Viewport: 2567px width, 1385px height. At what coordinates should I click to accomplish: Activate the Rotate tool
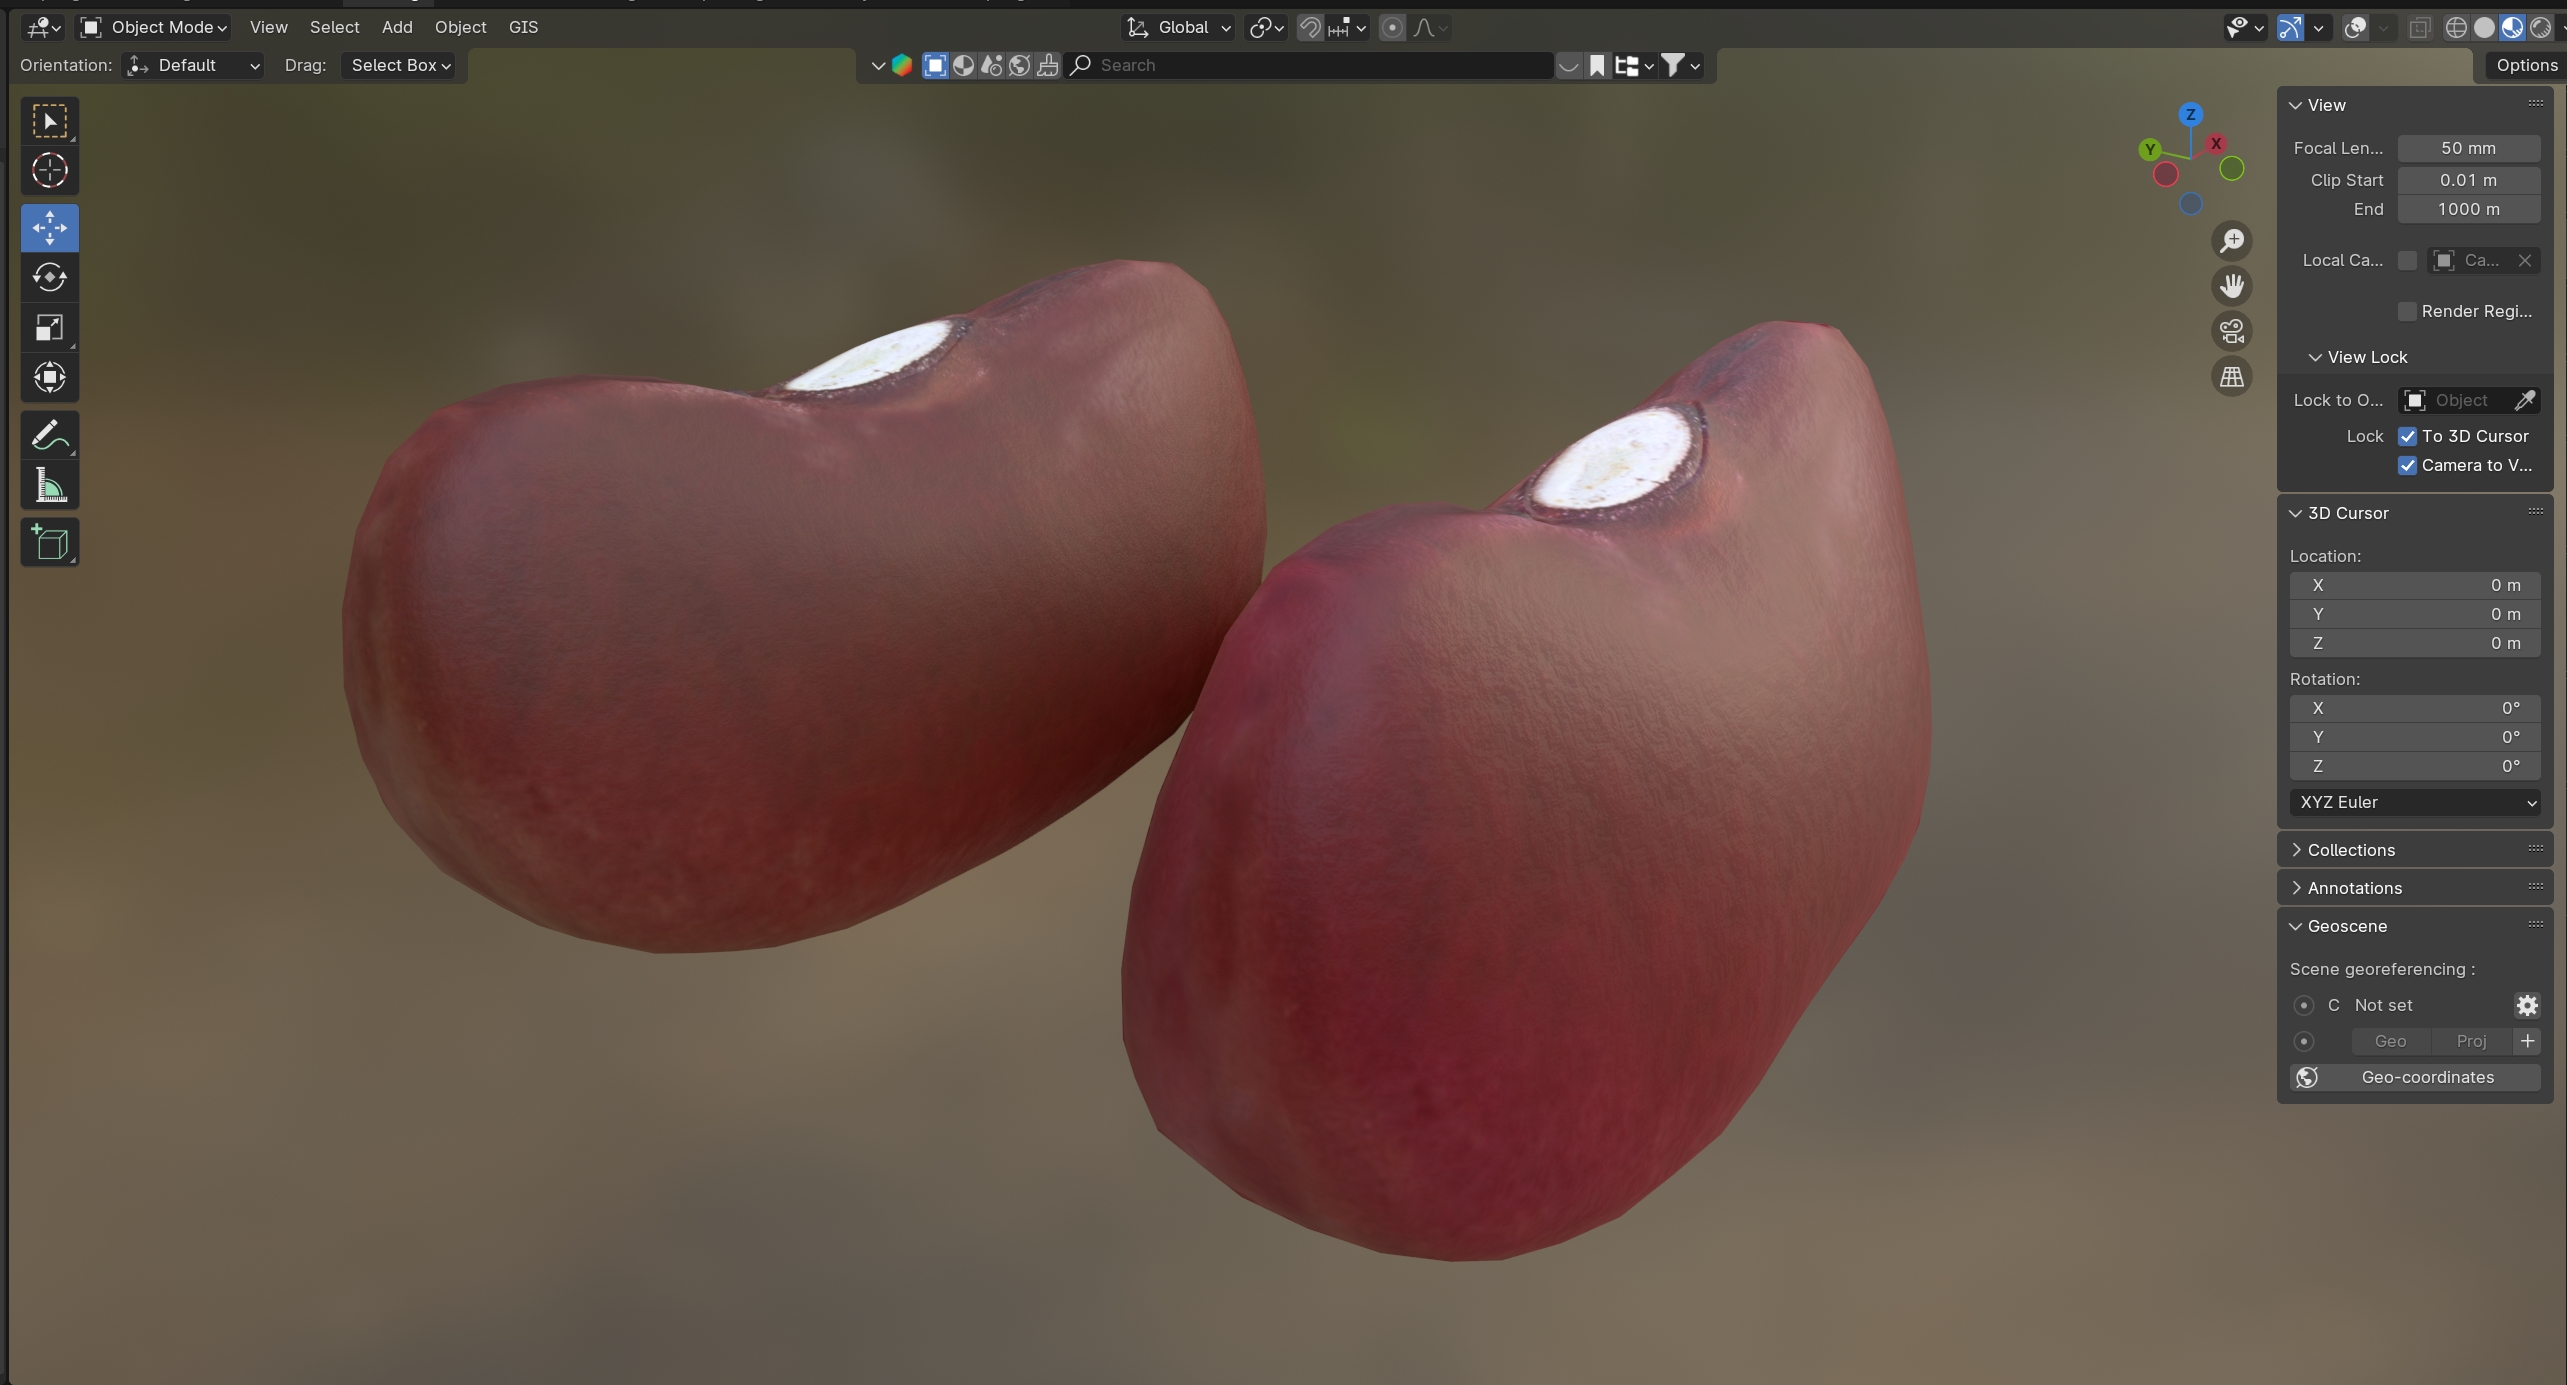pos(49,277)
